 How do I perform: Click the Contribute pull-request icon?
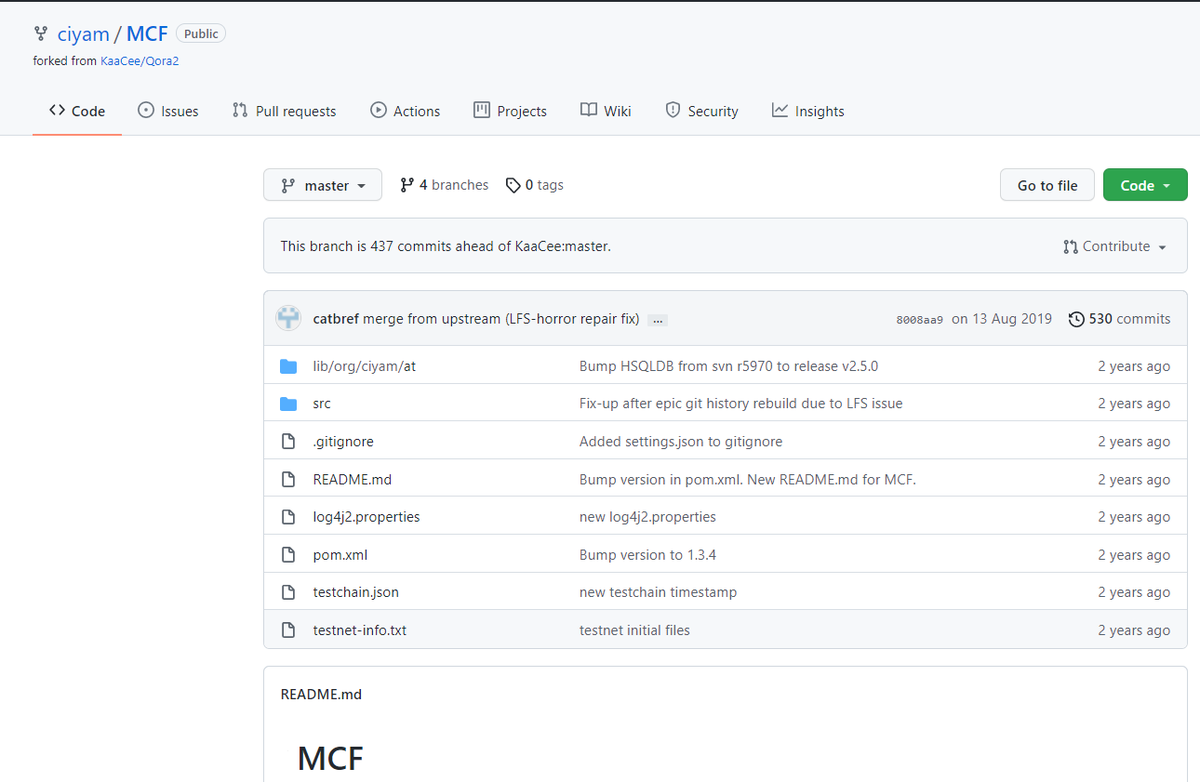[1071, 246]
